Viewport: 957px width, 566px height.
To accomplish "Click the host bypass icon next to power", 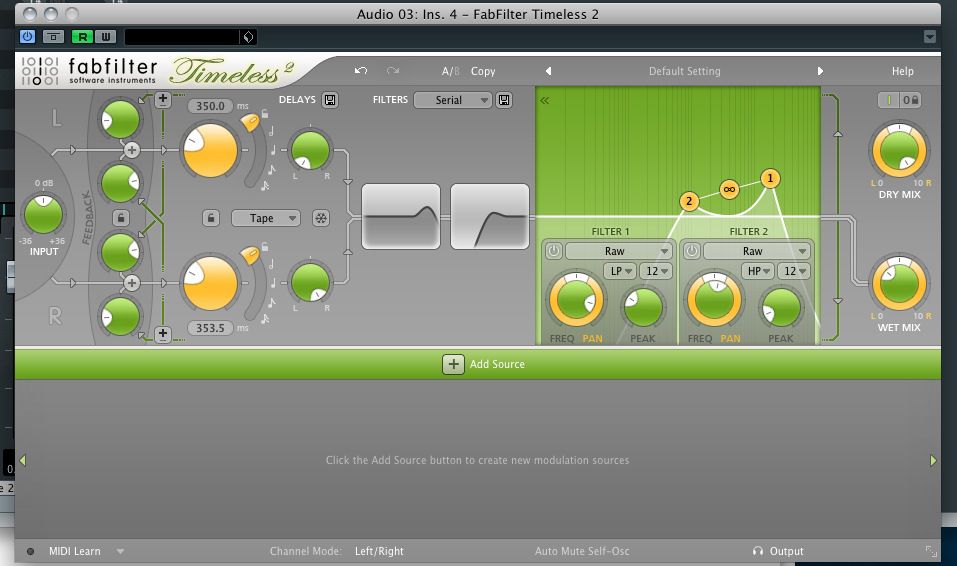I will coord(53,37).
